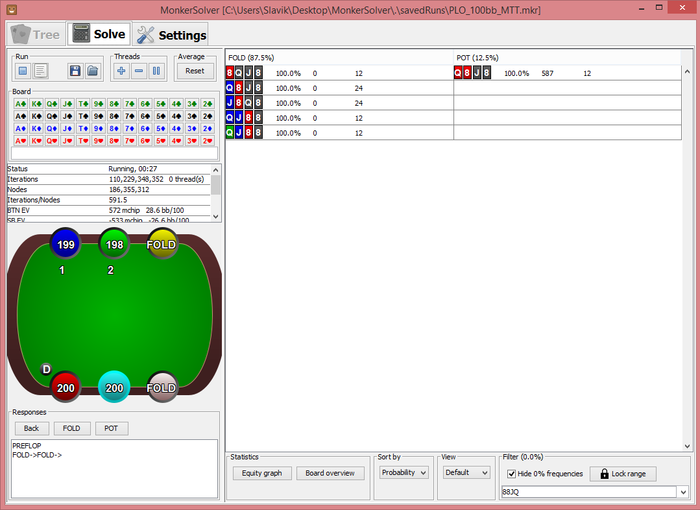Viewport: 700px width, 510px height.
Task: Click the Iterations value 110,229,348,352
Action: (x=136, y=179)
